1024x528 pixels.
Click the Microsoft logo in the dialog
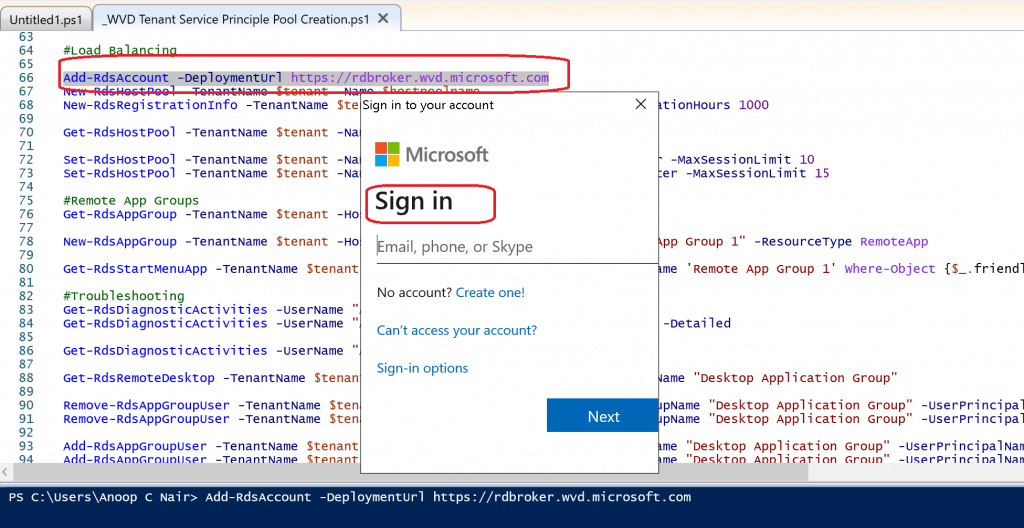click(432, 154)
